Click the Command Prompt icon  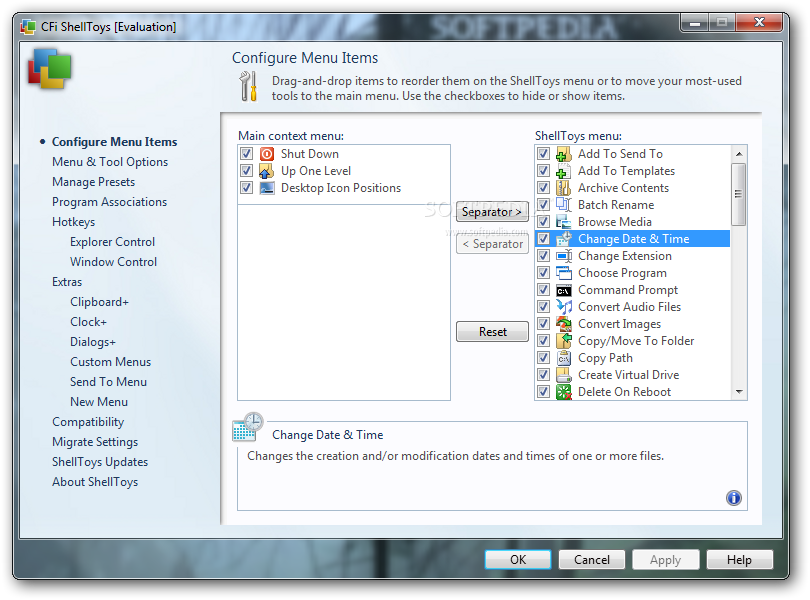point(564,290)
